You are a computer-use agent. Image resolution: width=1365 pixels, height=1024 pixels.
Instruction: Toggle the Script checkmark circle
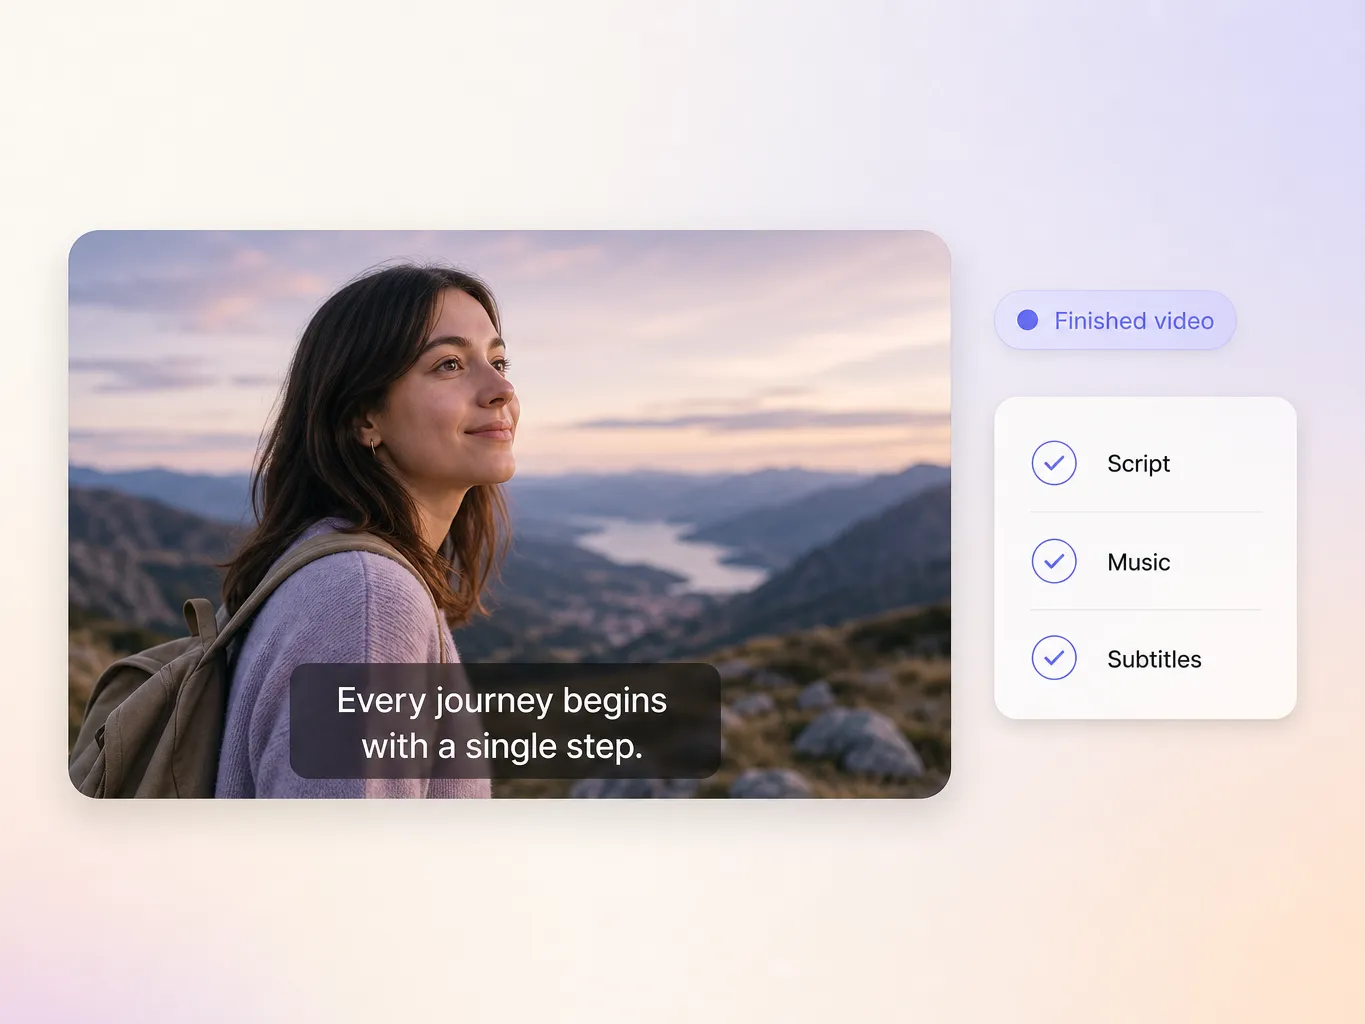coord(1054,463)
